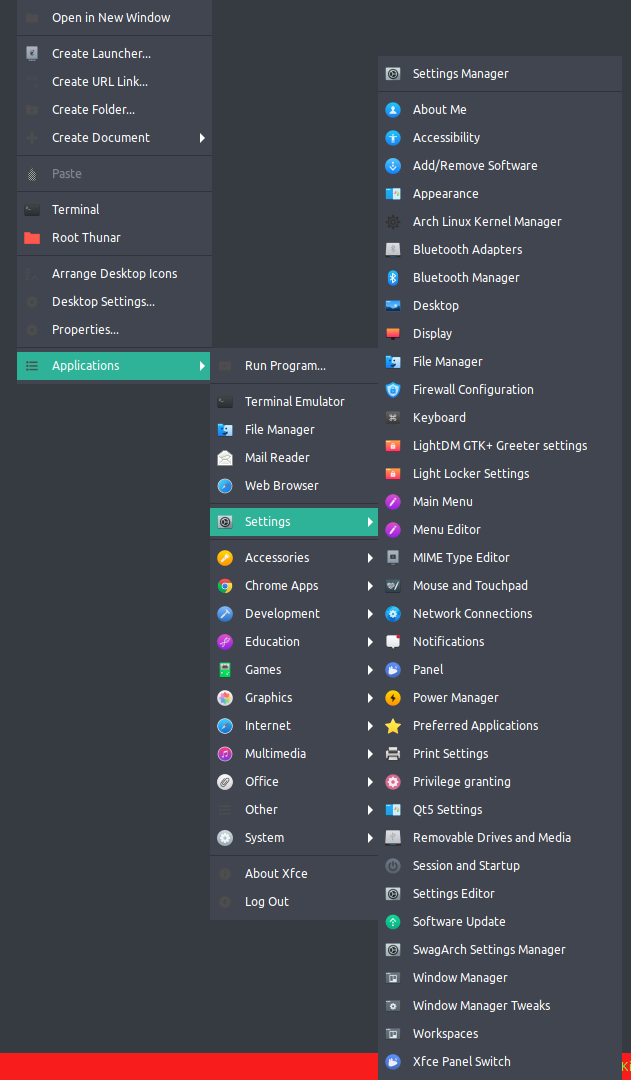Click the Display settings icon

click(x=393, y=333)
